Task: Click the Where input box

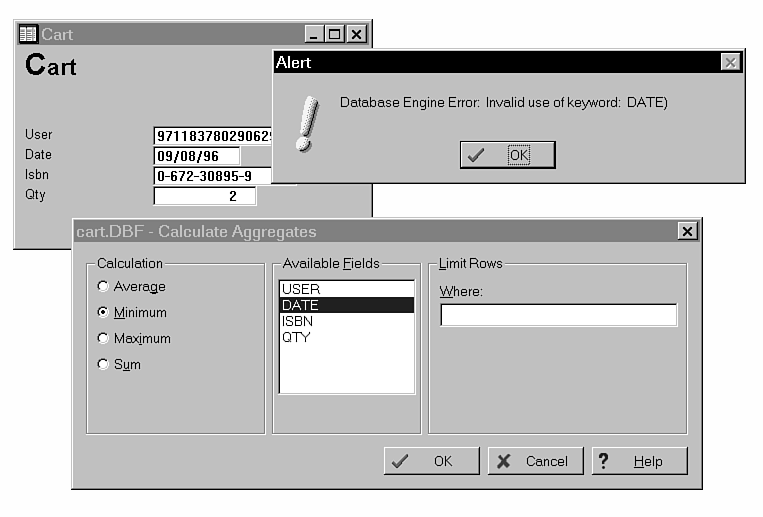Action: (x=558, y=316)
